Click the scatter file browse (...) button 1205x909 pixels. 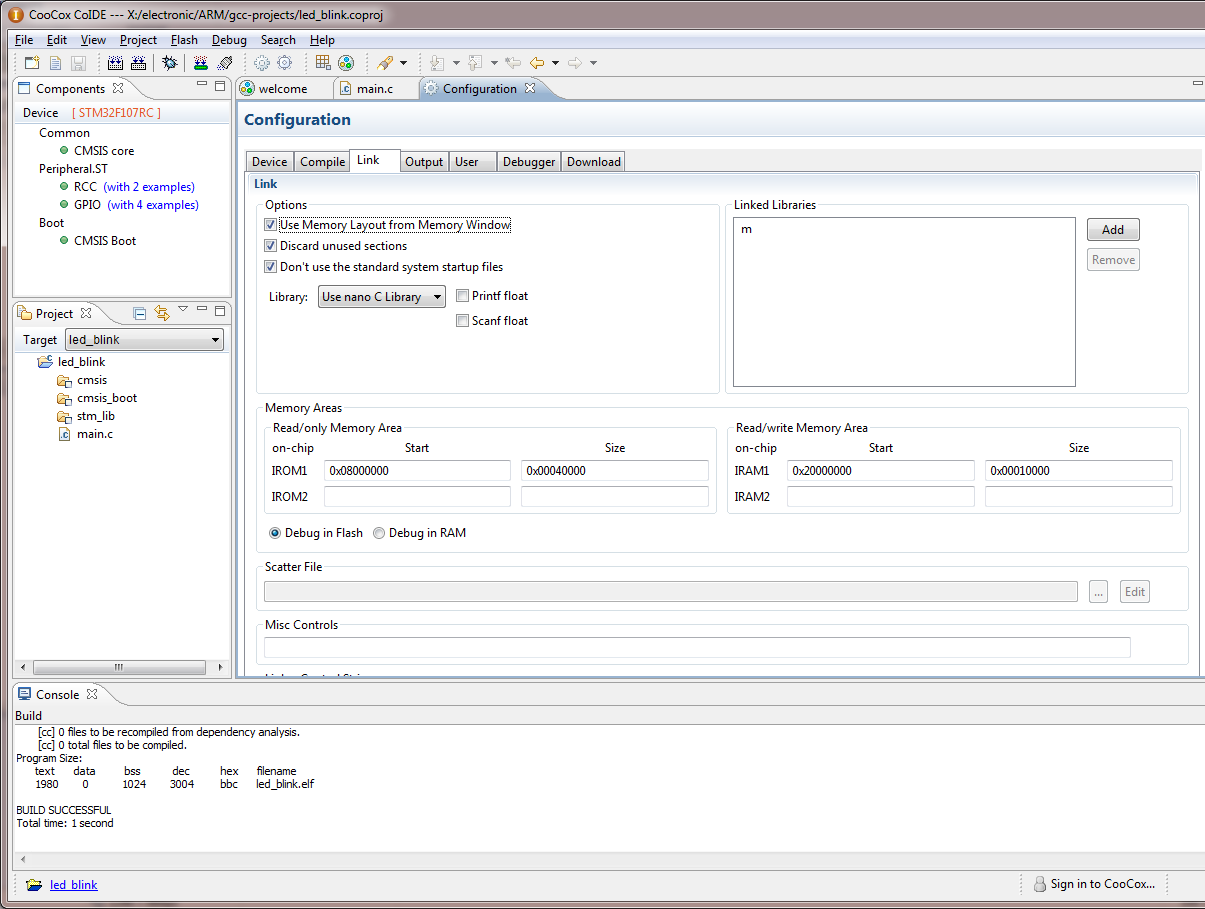pyautogui.click(x=1099, y=592)
